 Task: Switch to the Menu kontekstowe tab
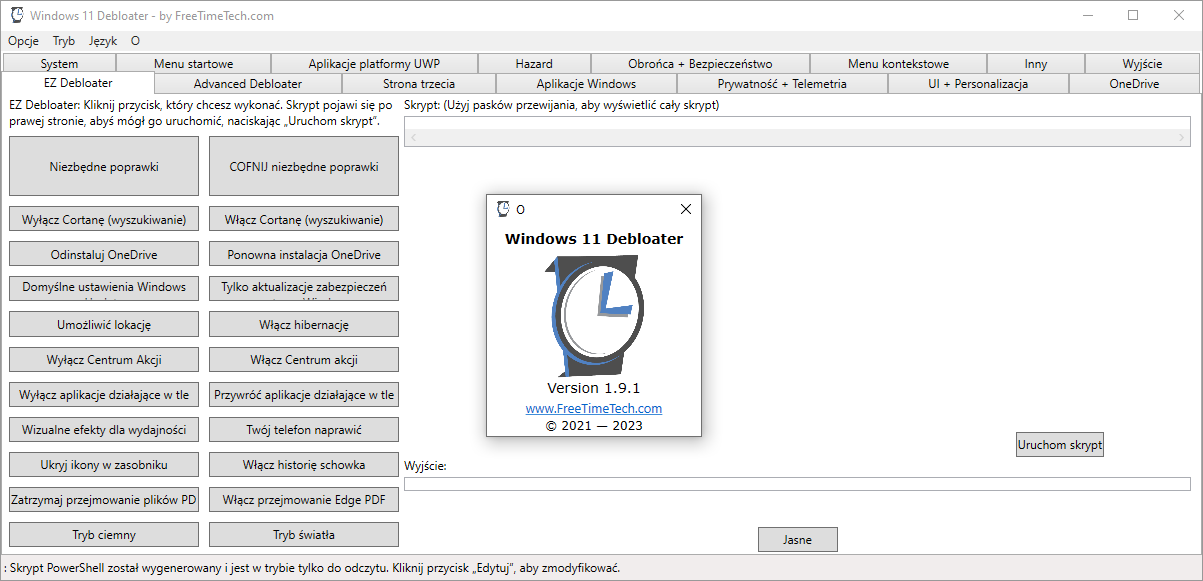898,64
